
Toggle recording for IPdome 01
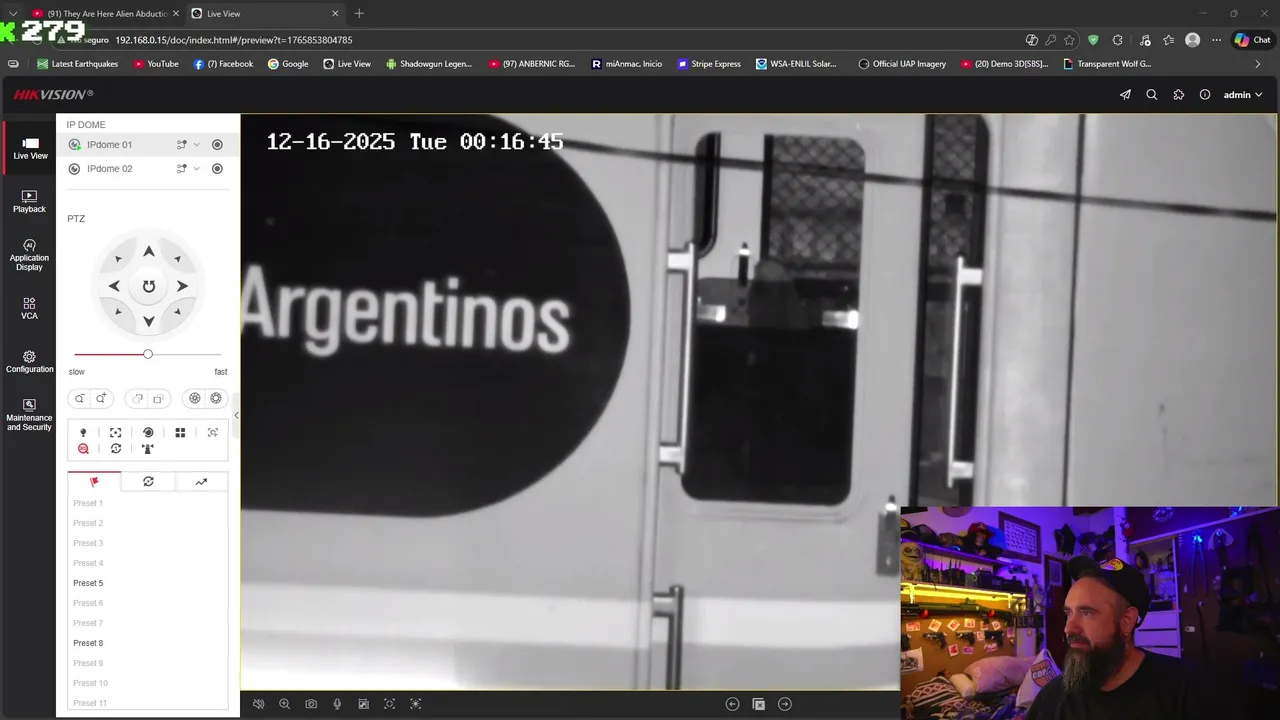(x=217, y=145)
